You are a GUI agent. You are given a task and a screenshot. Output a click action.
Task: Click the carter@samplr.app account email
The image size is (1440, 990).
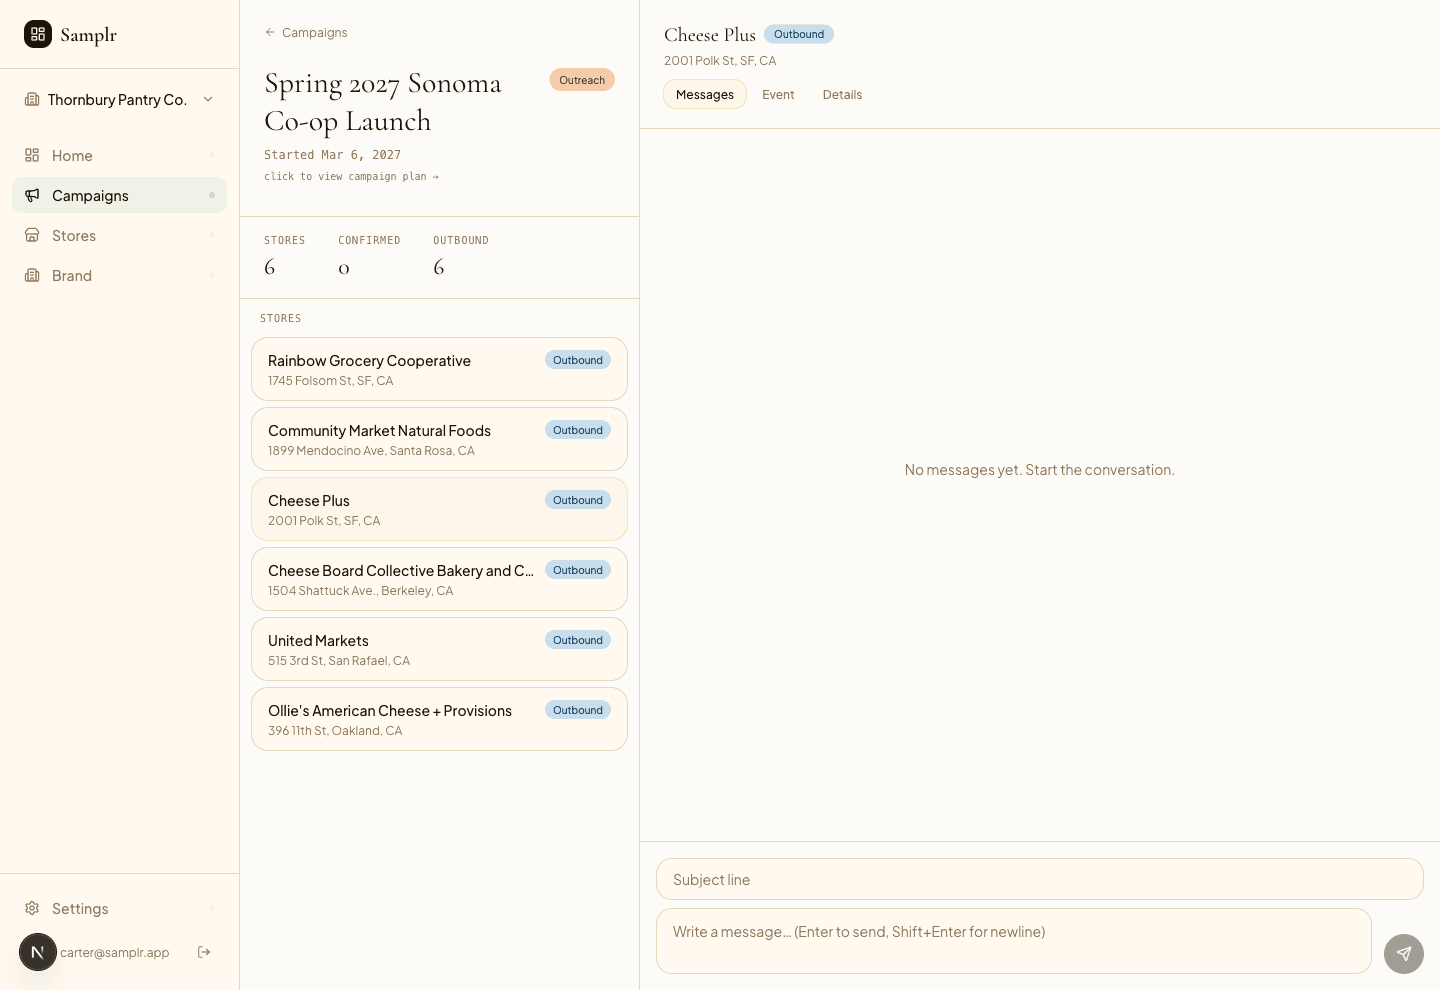115,952
